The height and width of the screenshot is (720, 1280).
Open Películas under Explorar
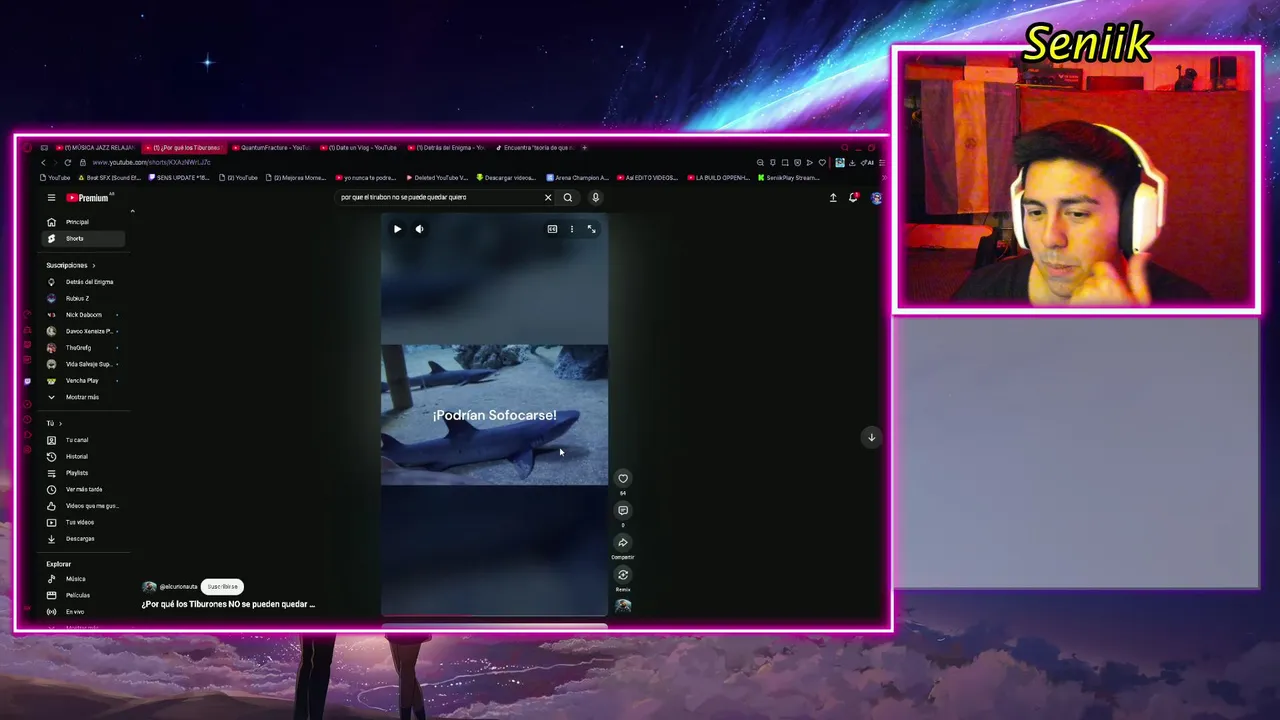[x=84, y=595]
